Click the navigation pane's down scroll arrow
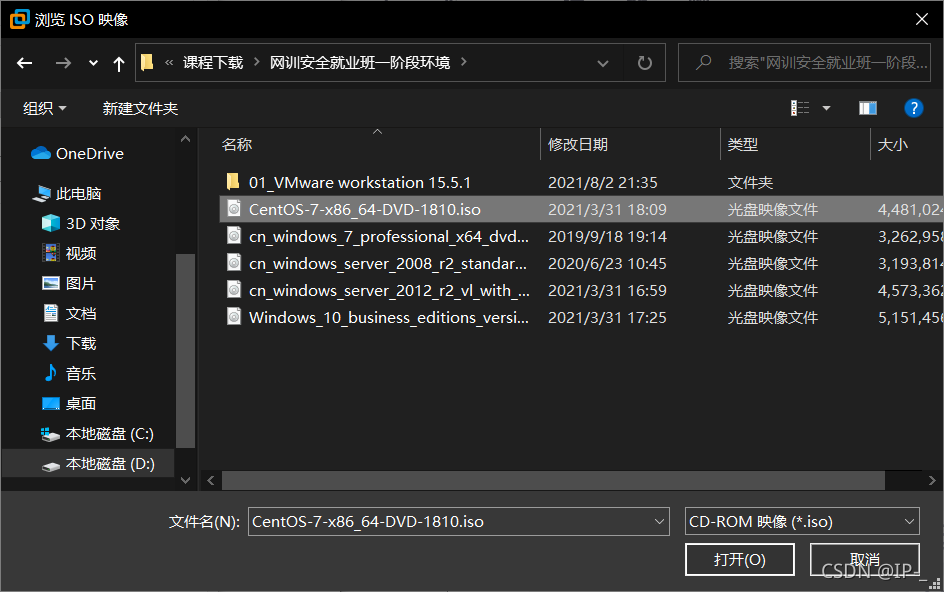 point(185,480)
